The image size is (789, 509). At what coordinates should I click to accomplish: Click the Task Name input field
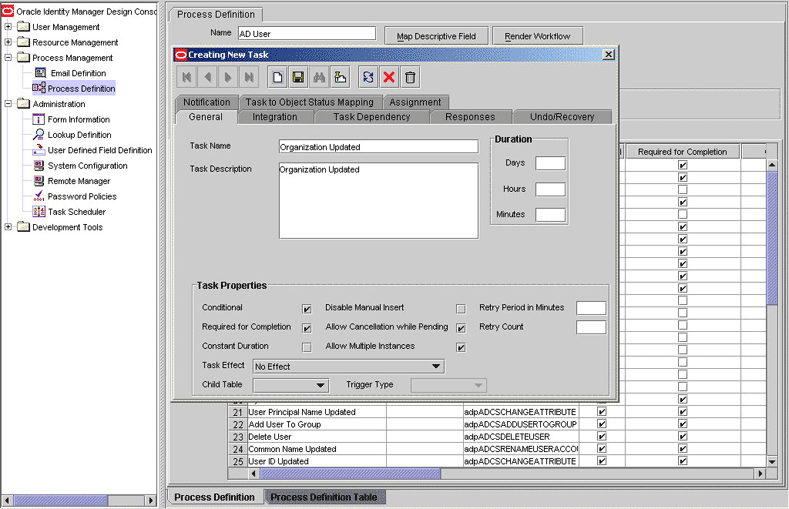378,147
